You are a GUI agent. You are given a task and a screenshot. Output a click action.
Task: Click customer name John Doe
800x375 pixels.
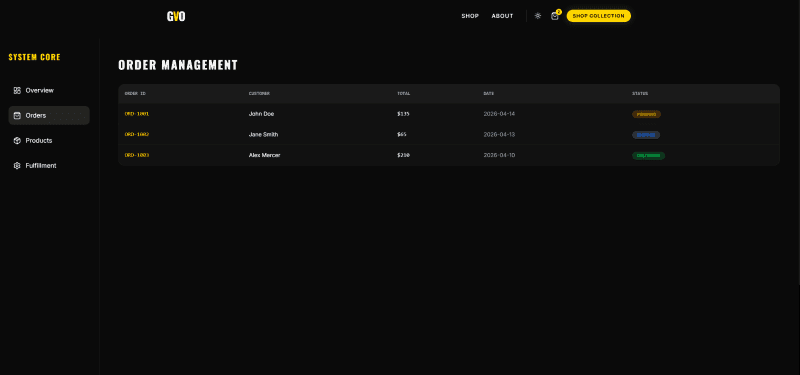coord(261,114)
